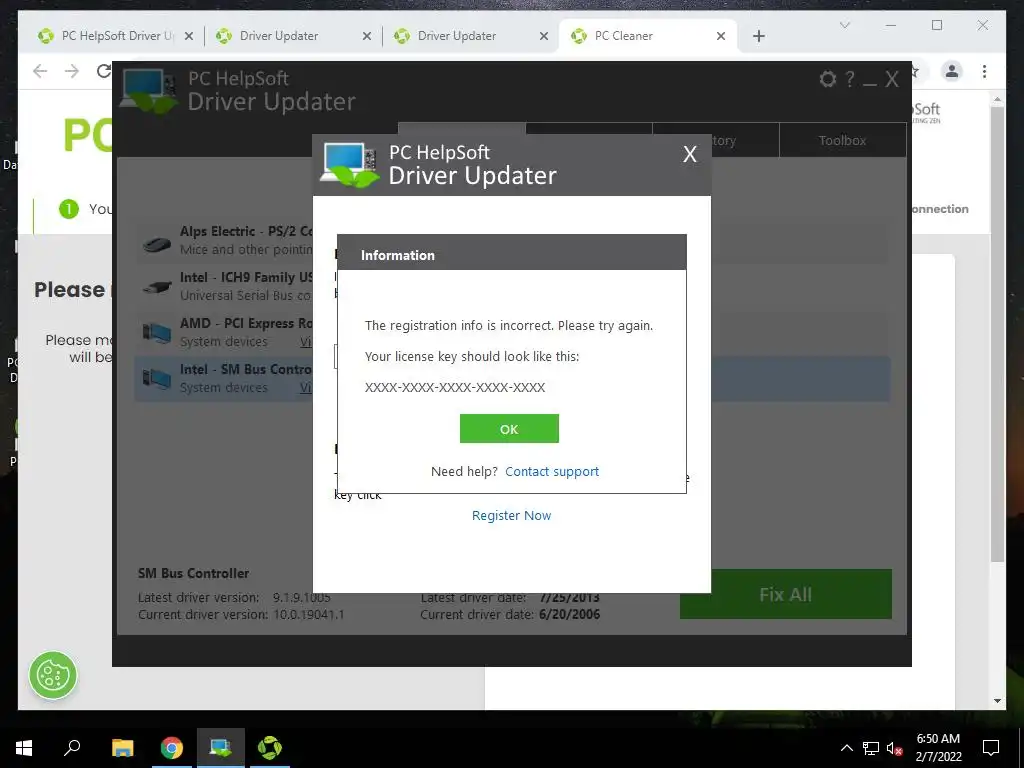Click the Fix All button

[x=786, y=594]
